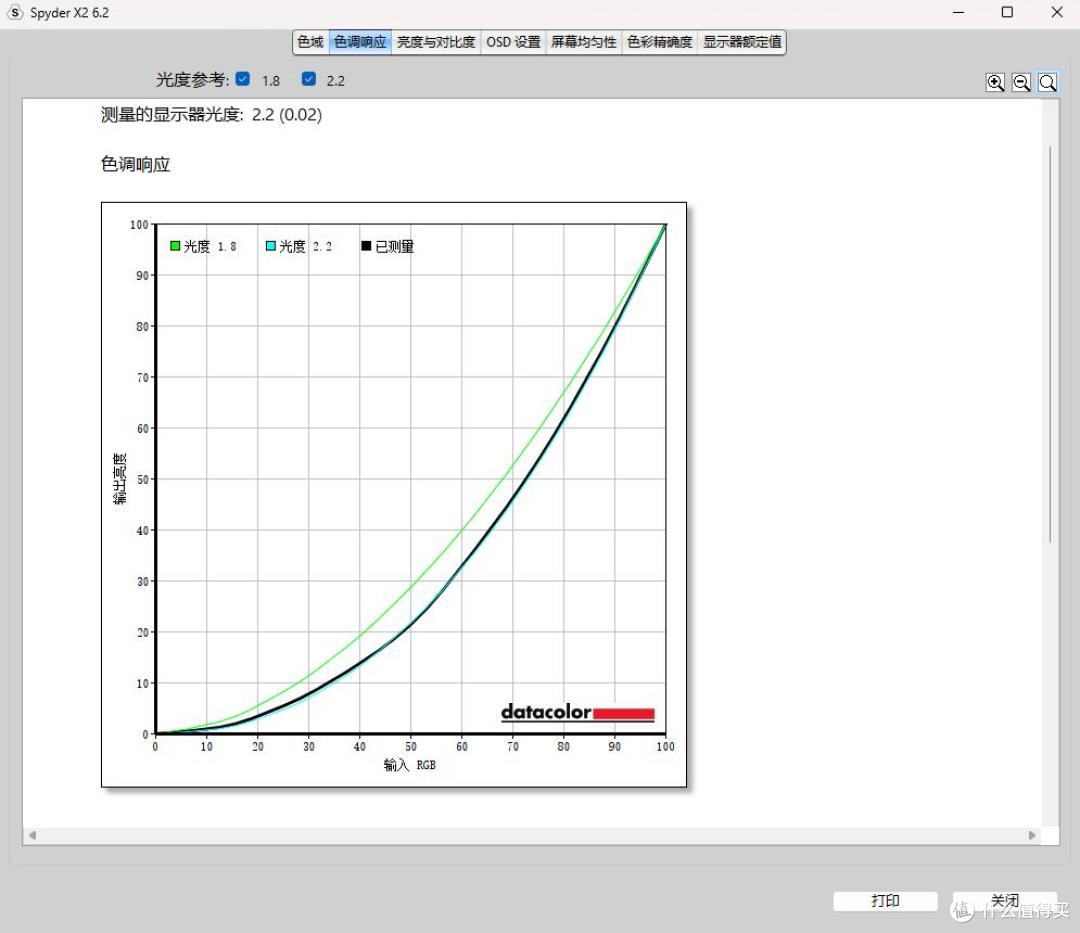Click the 关闭 close button
The image size is (1080, 933).
1005,901
